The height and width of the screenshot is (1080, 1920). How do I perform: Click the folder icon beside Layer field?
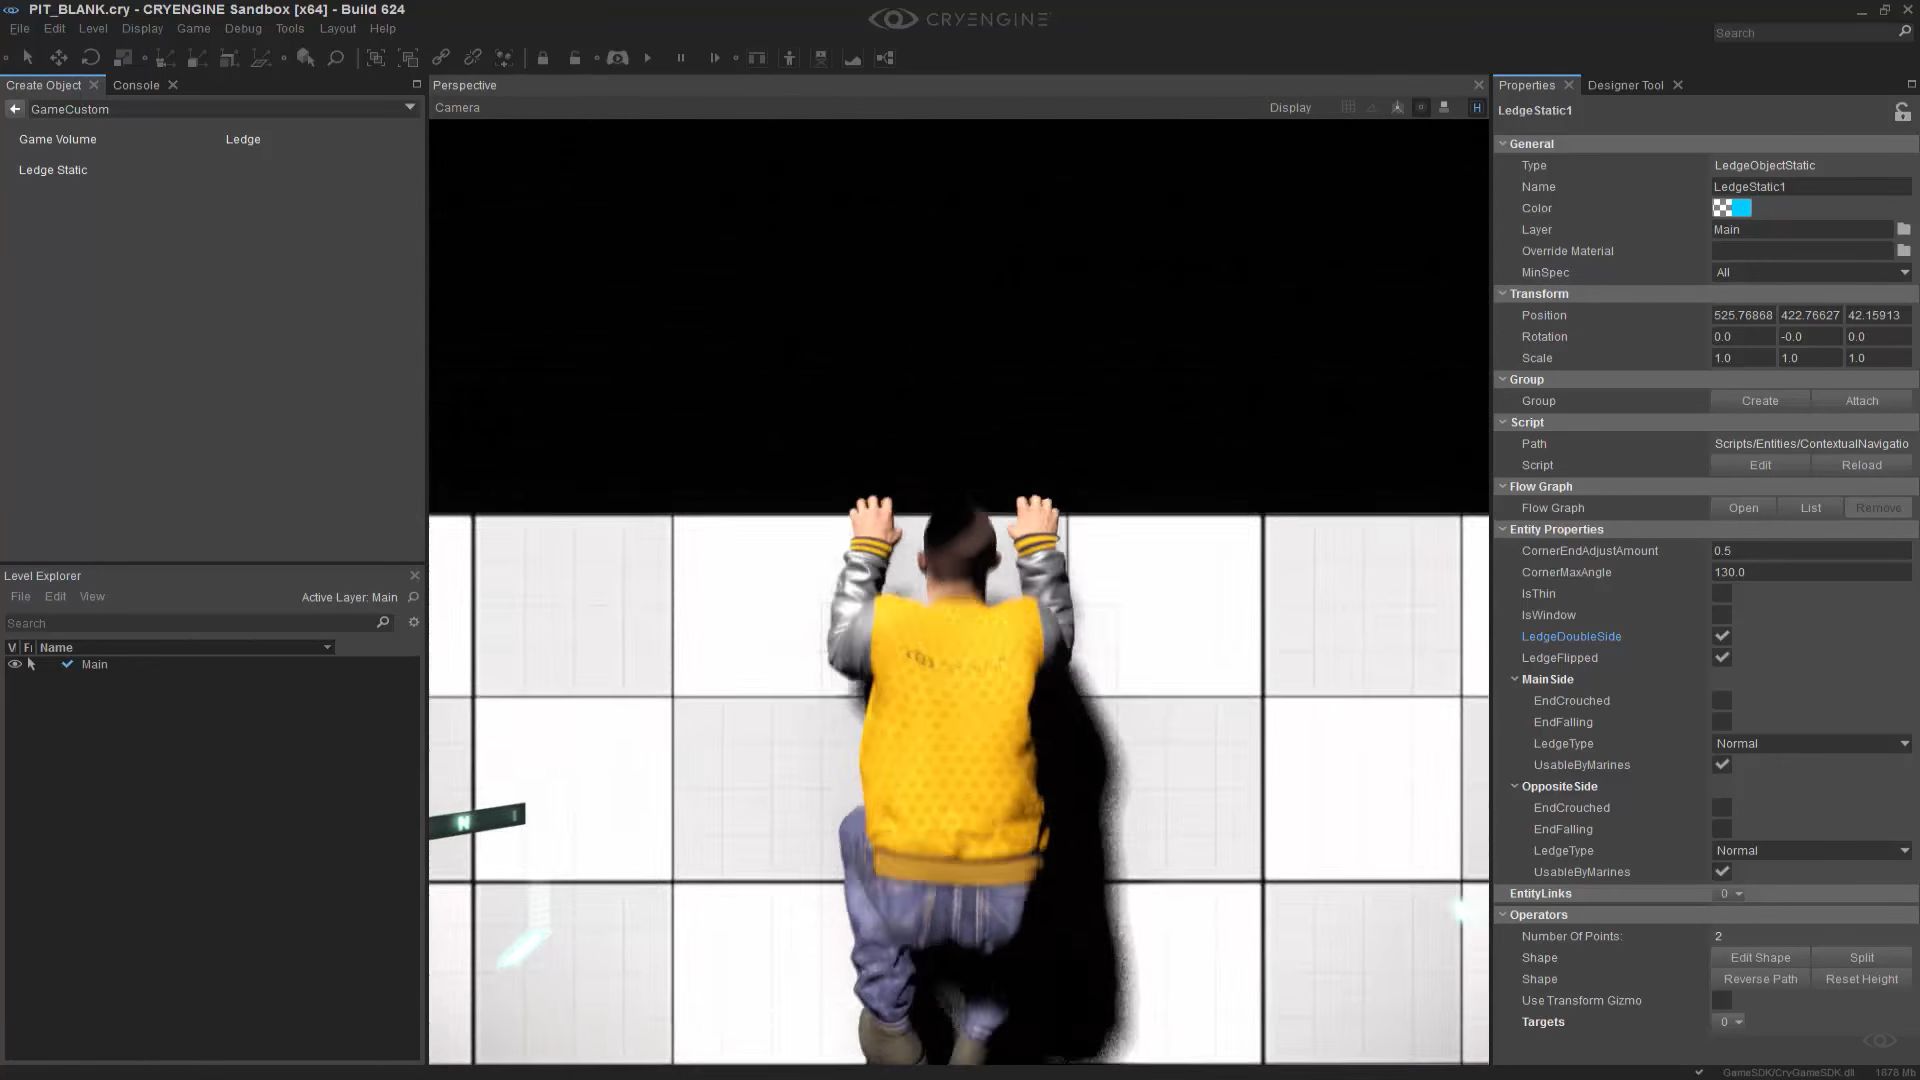(1903, 230)
